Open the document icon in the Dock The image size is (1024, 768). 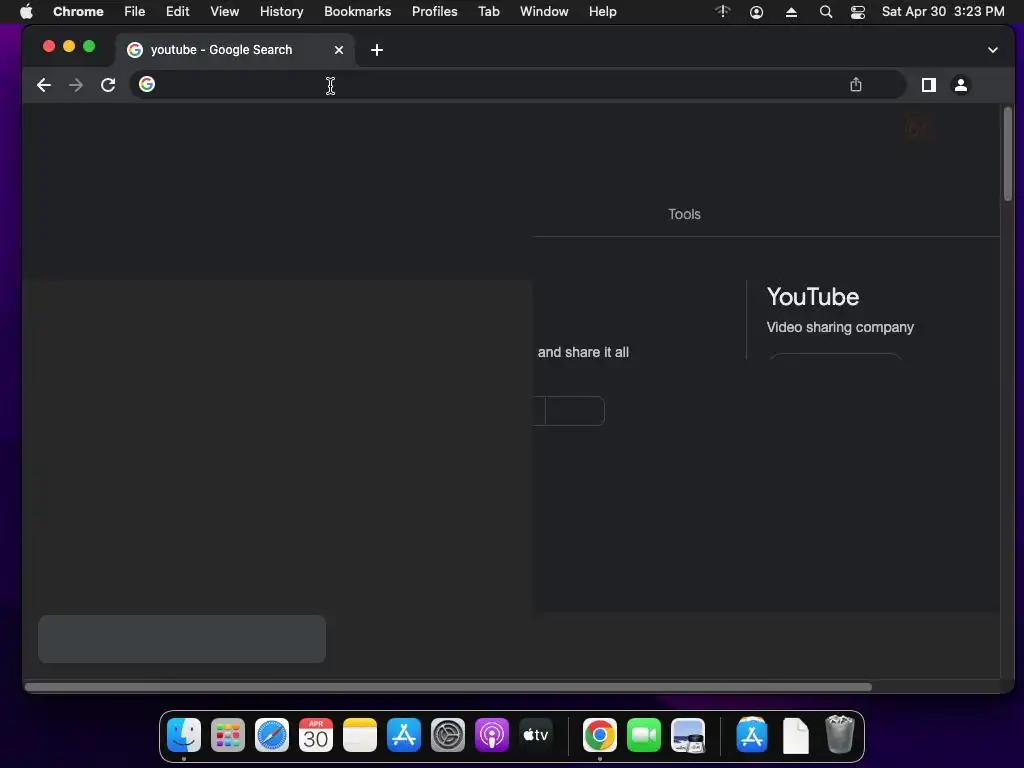pyautogui.click(x=795, y=735)
